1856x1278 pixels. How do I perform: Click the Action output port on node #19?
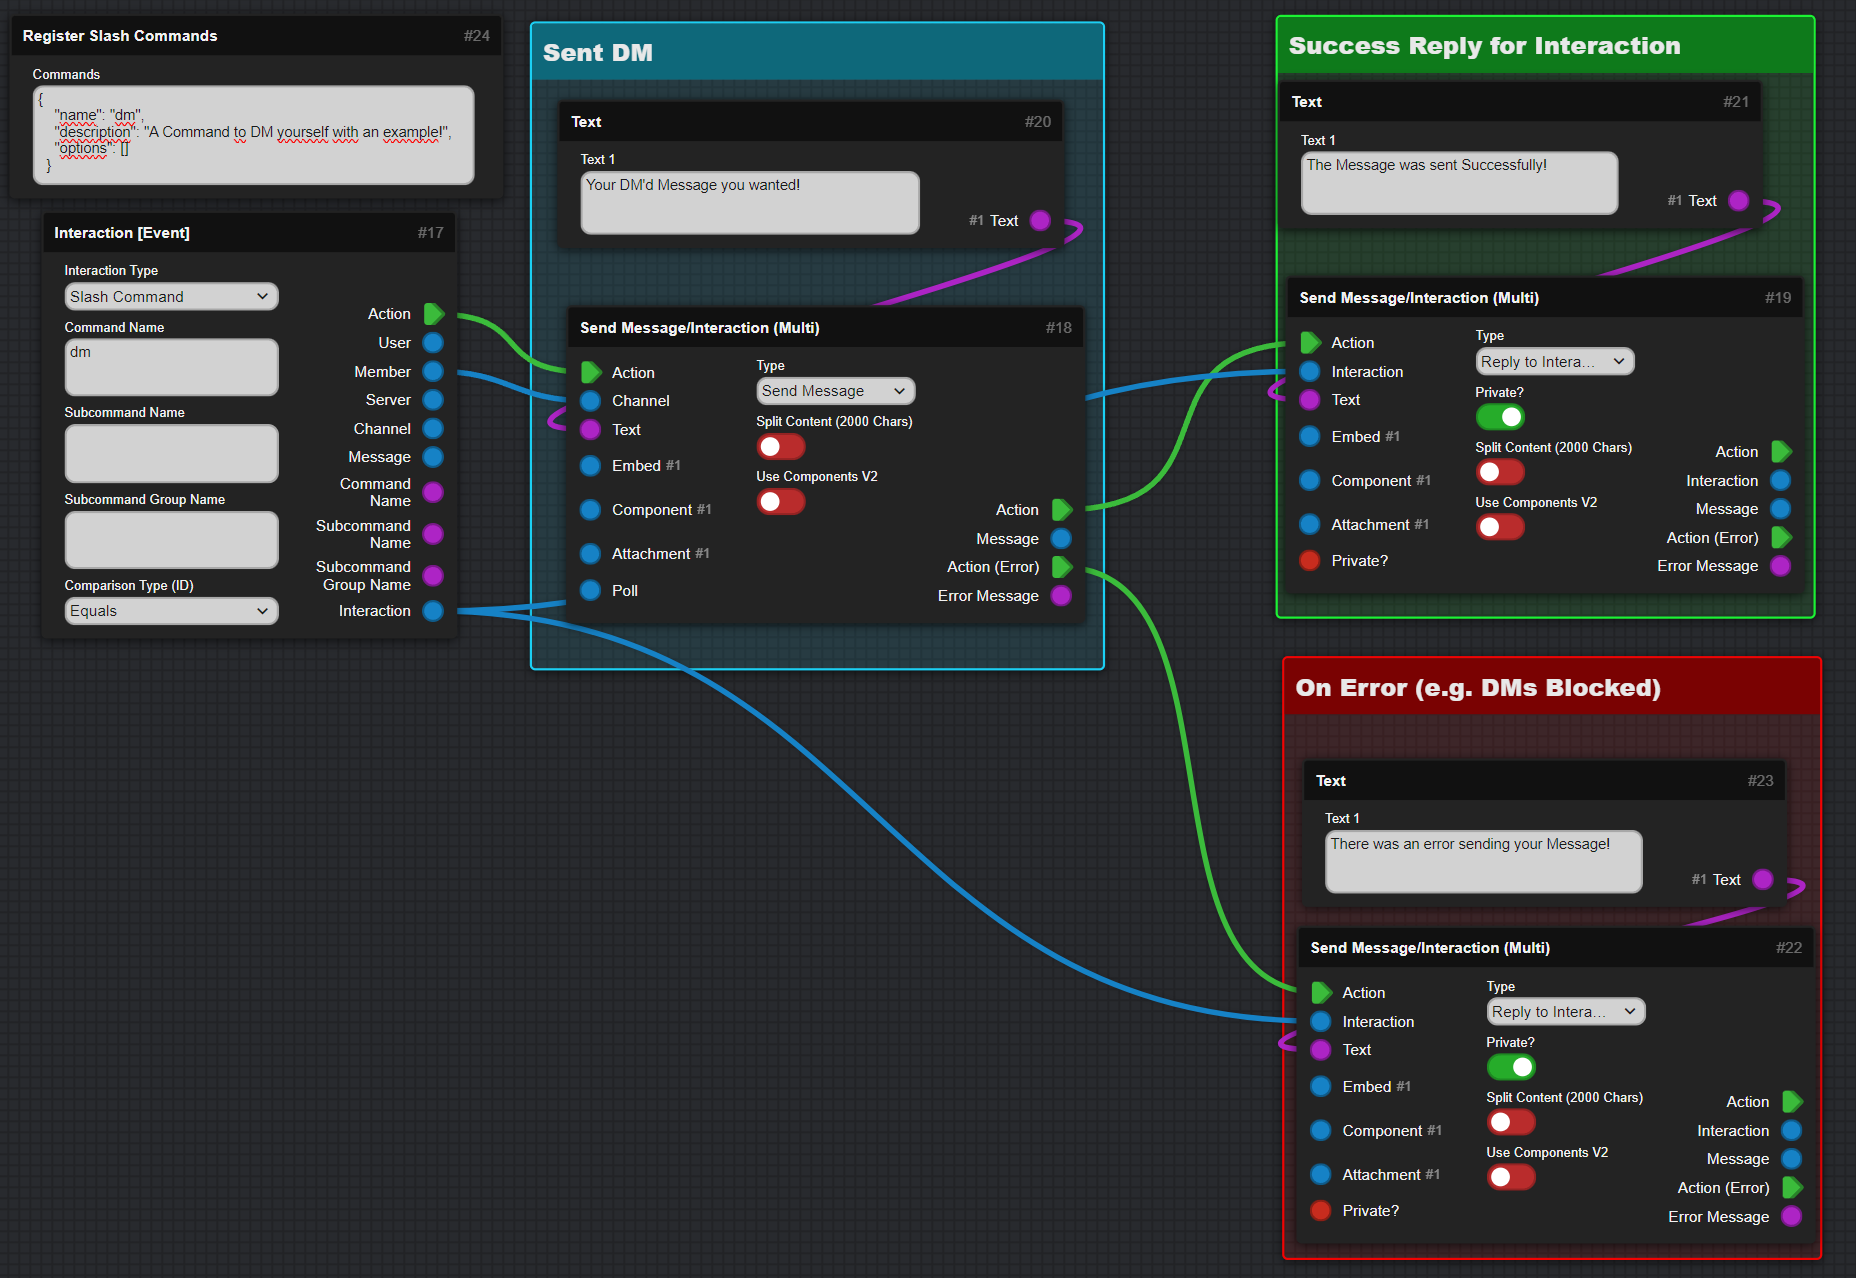click(x=1781, y=452)
